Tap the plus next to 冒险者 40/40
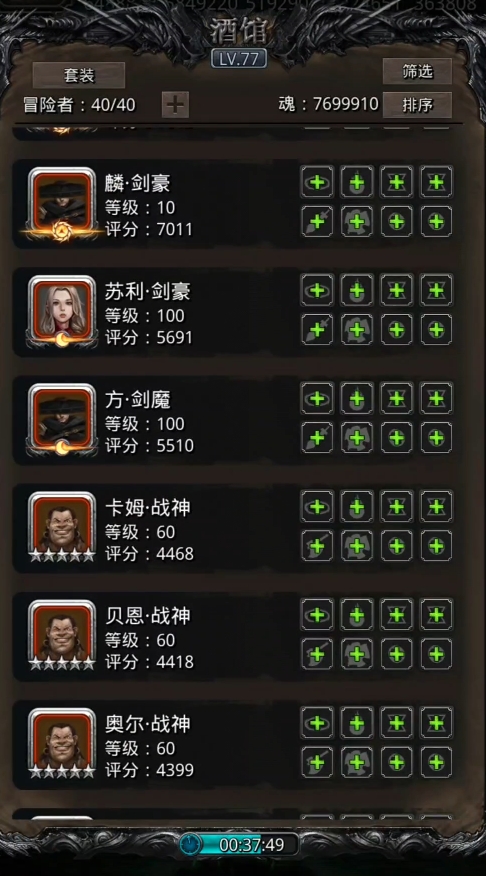This screenshot has width=486, height=876. [175, 104]
